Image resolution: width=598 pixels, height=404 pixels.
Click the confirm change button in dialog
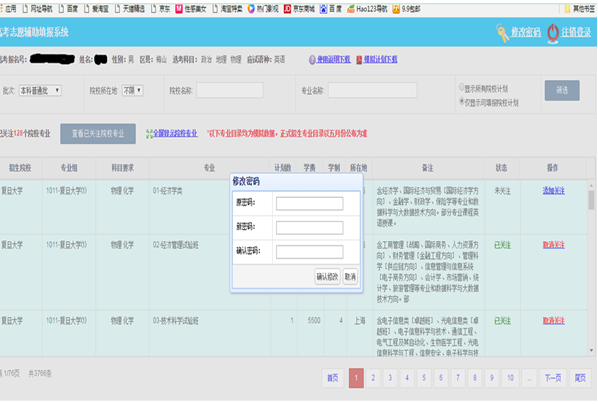point(327,277)
